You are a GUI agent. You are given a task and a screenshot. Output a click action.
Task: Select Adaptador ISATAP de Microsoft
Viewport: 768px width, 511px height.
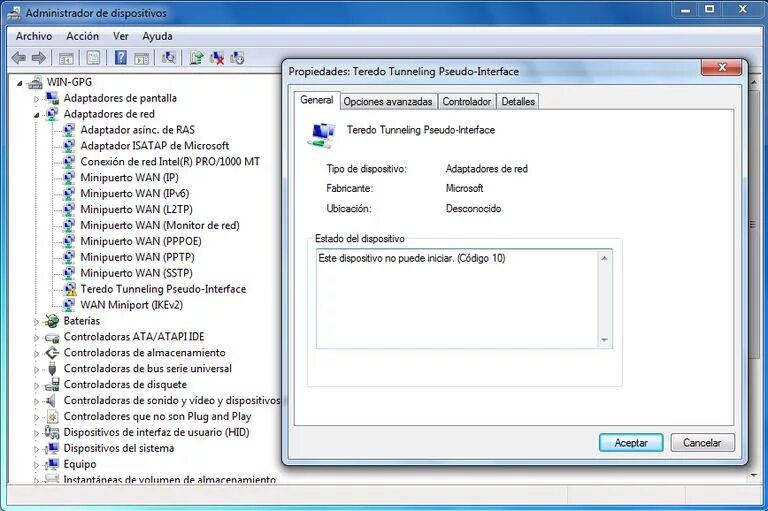tap(155, 146)
